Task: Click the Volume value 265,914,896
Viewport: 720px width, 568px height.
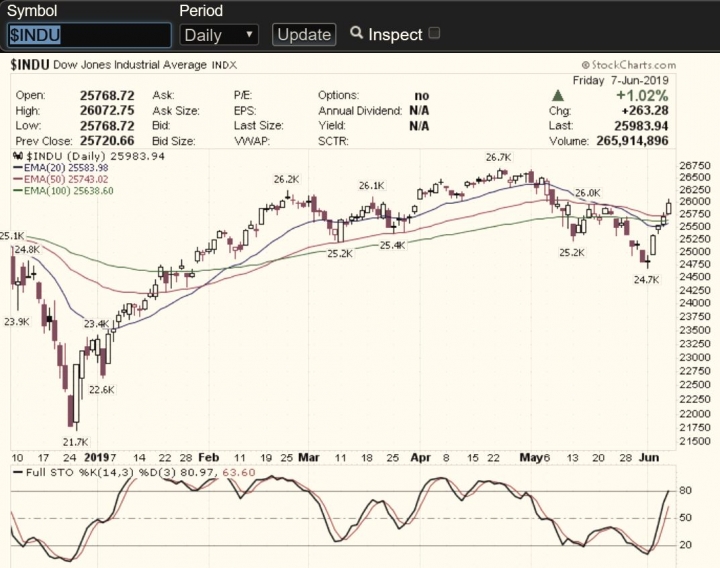Action: (x=632, y=141)
